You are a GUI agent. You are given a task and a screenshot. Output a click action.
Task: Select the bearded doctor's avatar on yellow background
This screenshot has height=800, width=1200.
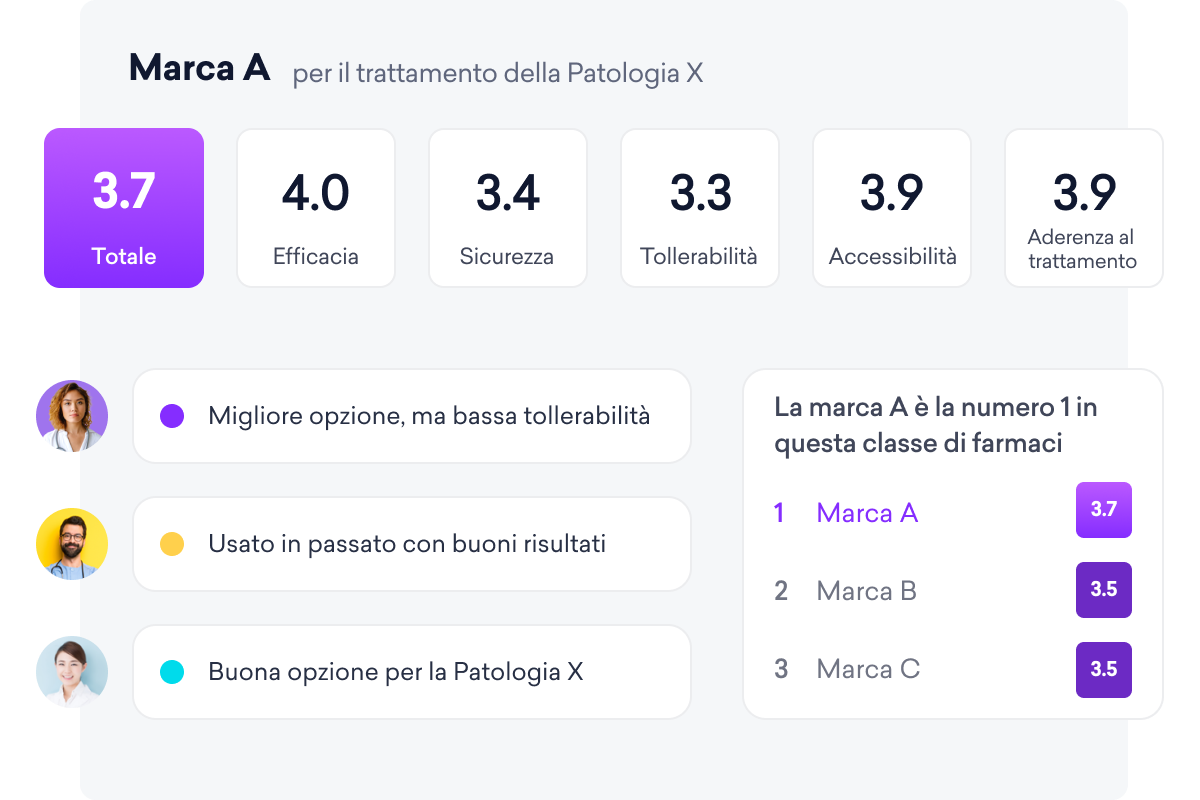(72, 544)
